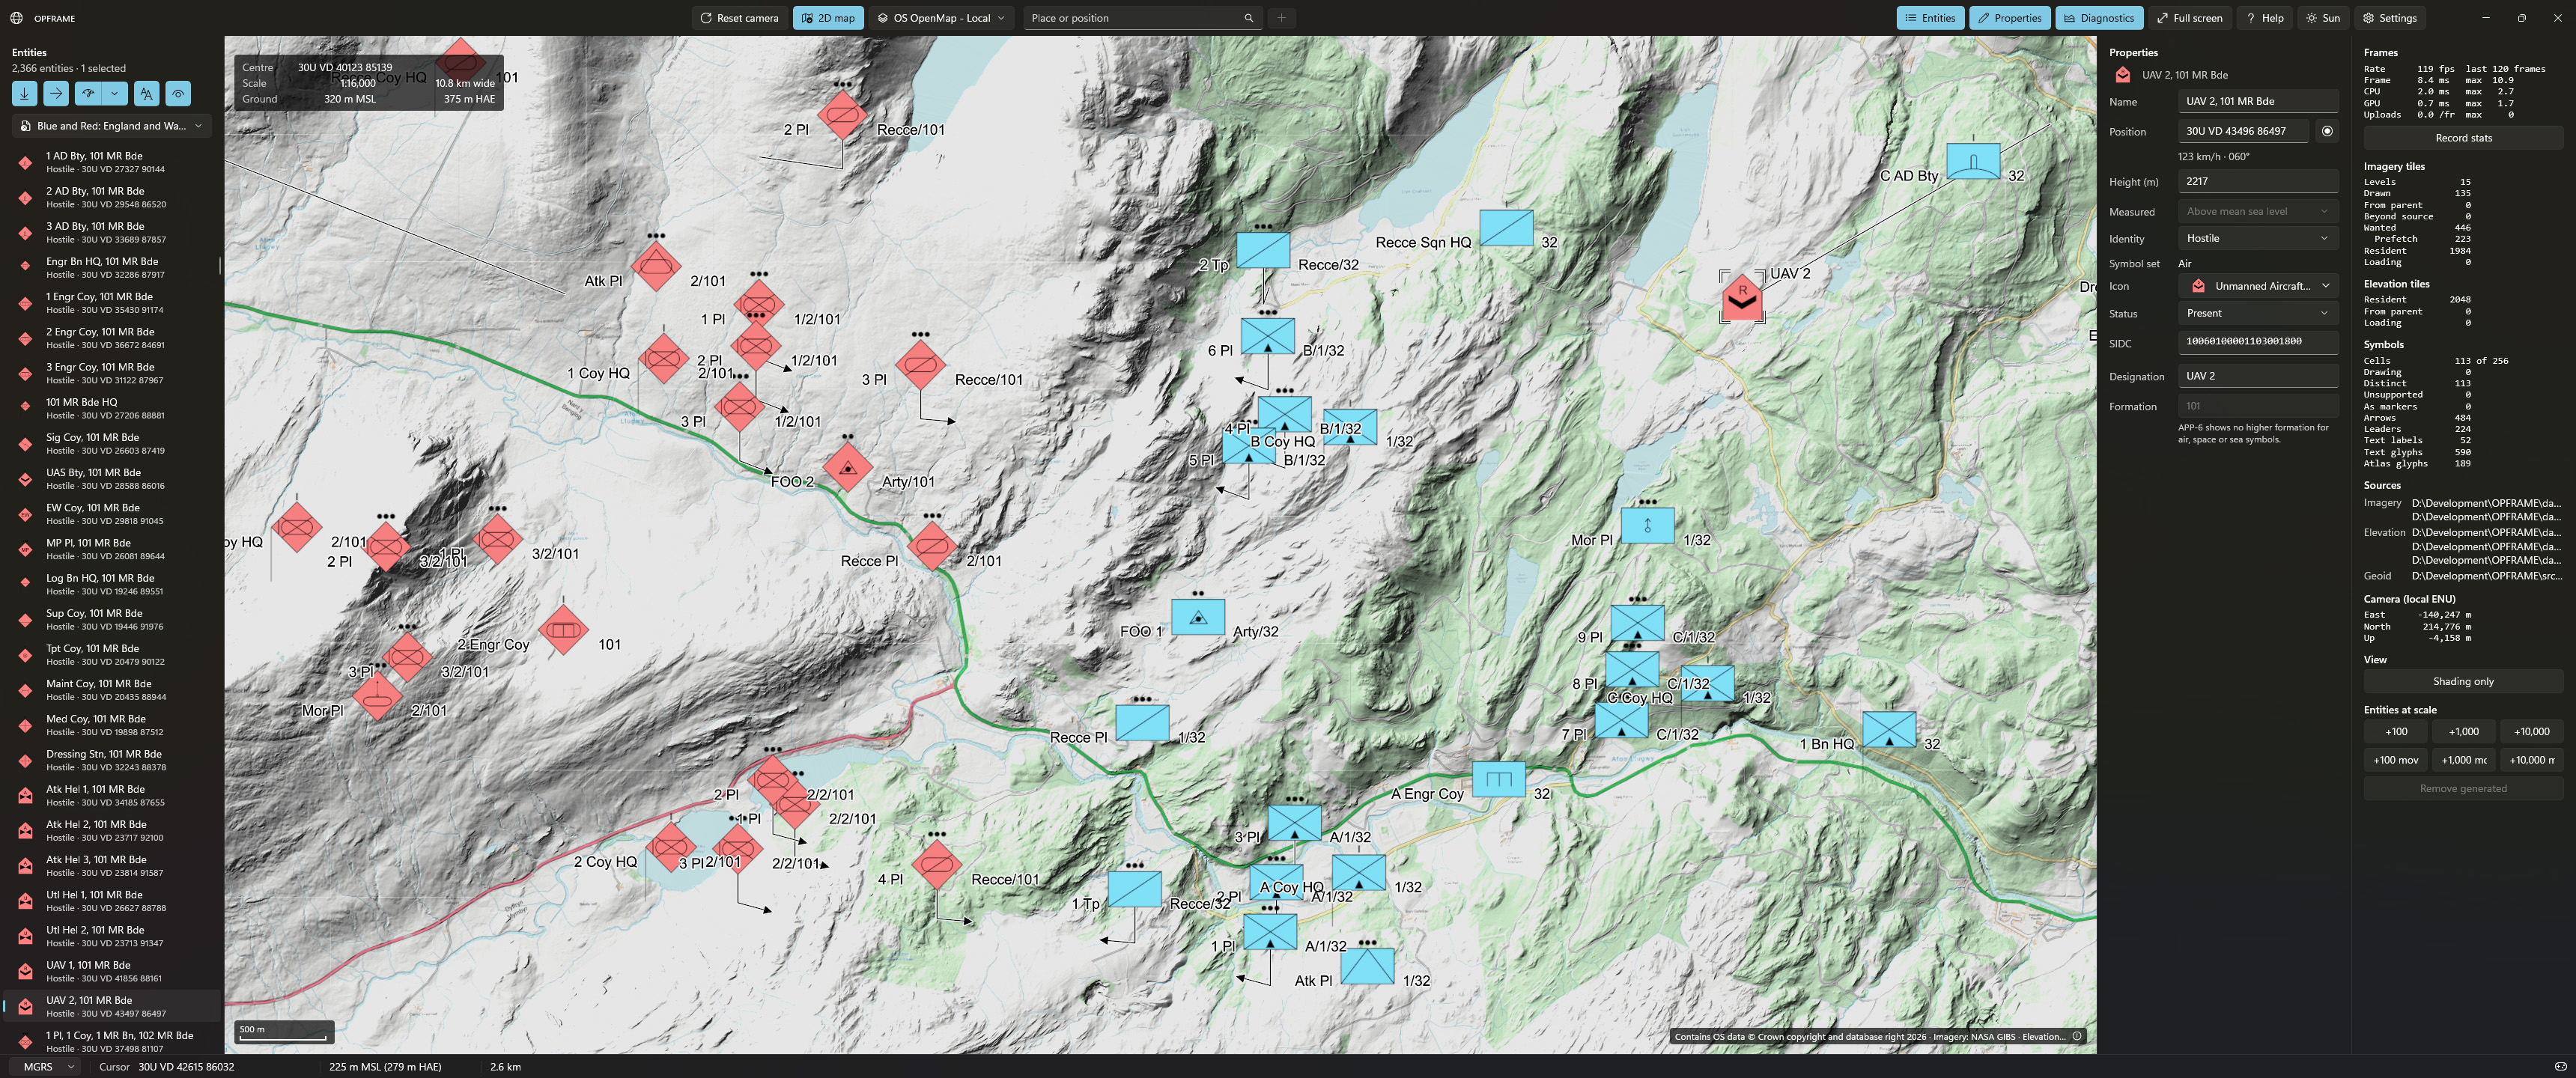The image size is (2576, 1078).
Task: Click the search magnifier icon in place field
Action: click(1248, 18)
